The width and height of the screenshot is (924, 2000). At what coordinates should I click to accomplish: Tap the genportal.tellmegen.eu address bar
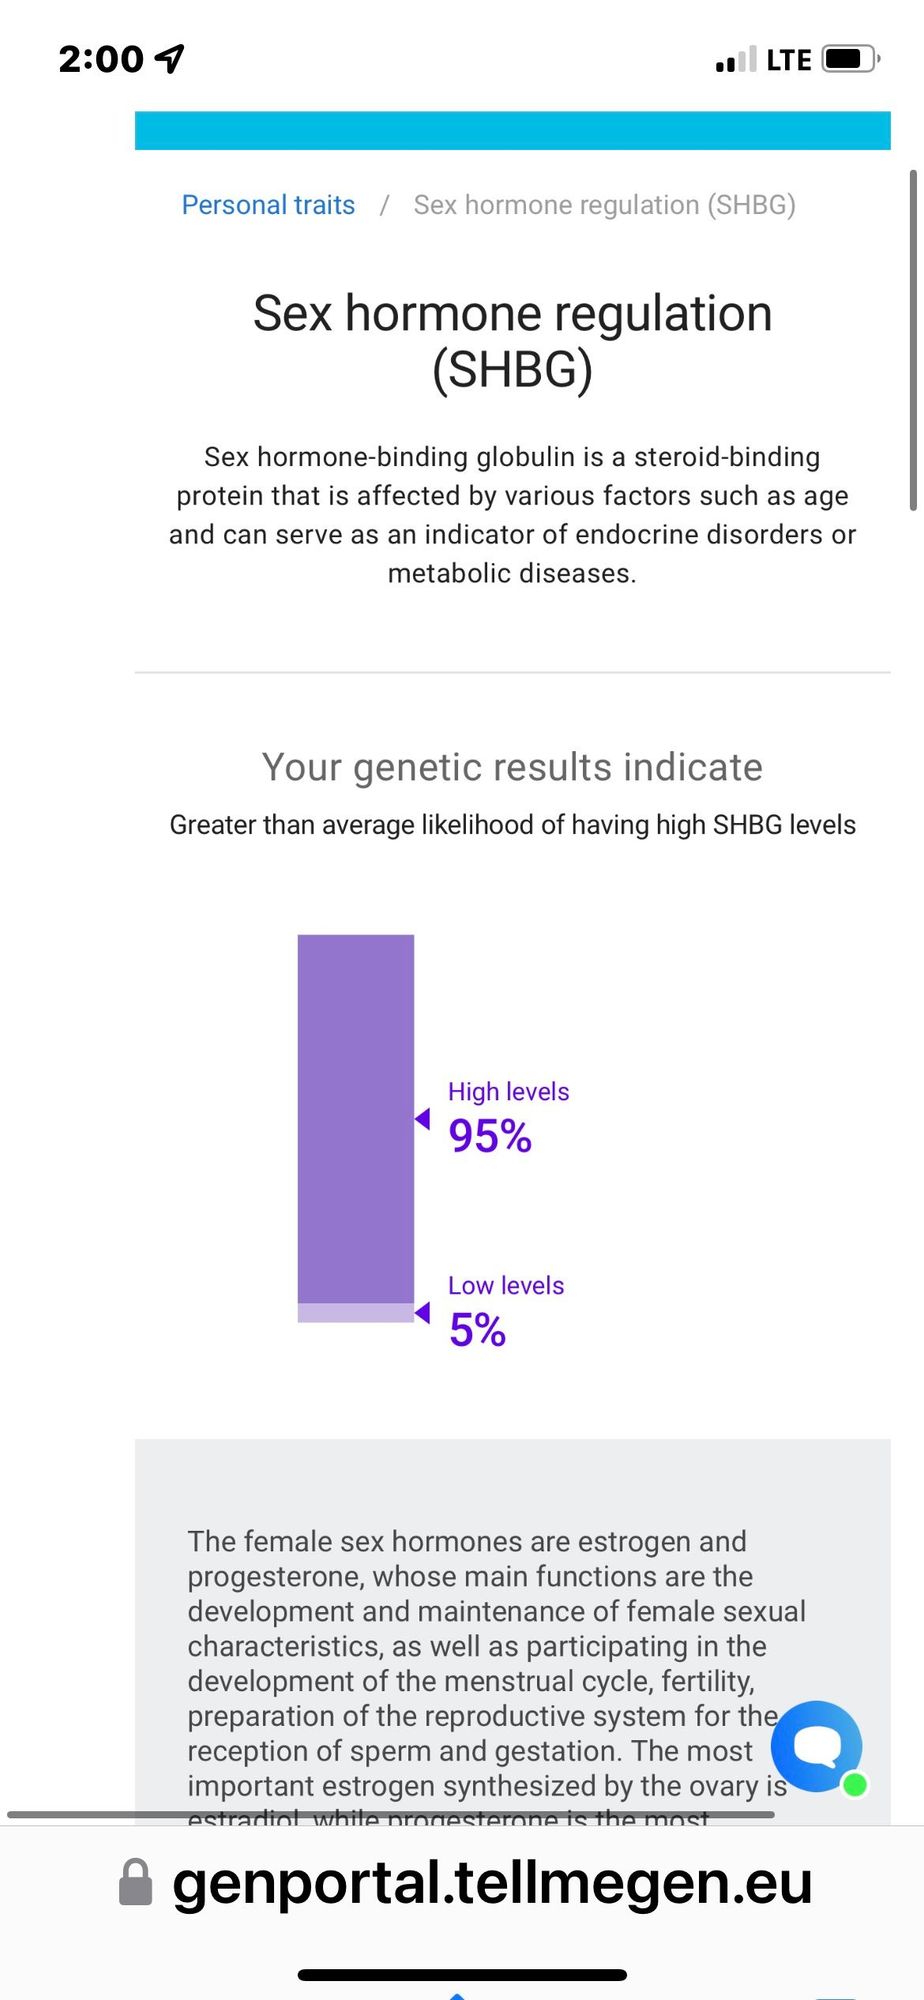click(491, 1883)
